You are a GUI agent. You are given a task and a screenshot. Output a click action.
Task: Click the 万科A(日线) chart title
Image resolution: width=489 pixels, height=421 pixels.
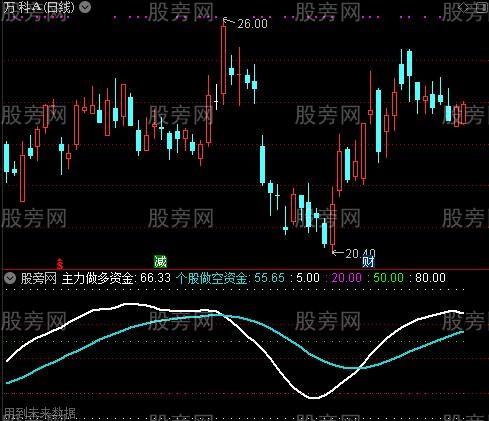tap(40, 7)
